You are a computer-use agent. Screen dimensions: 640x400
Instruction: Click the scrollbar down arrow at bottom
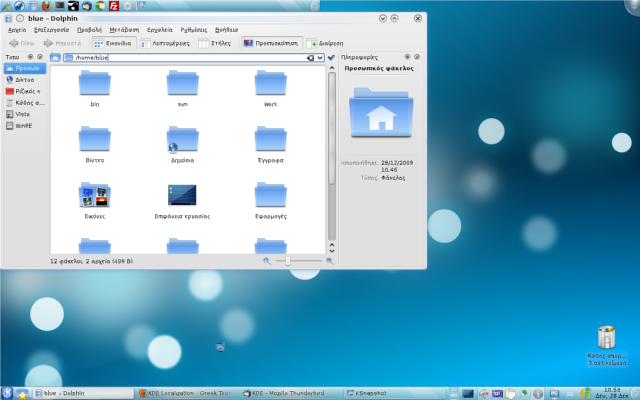pos(332,251)
